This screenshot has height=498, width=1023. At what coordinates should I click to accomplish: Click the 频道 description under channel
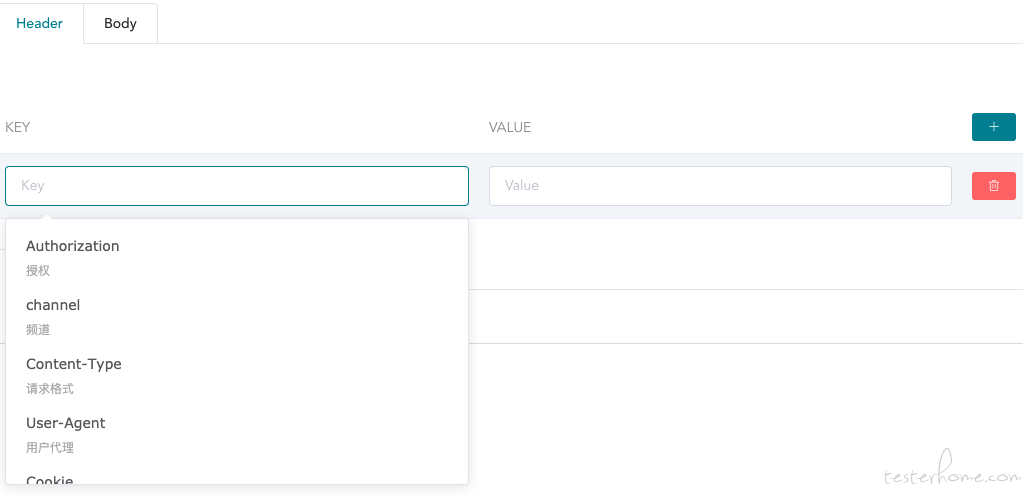[38, 330]
